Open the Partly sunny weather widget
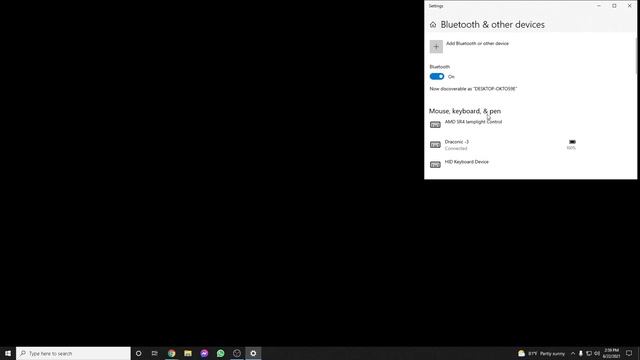This screenshot has height=360, width=640. click(542, 353)
